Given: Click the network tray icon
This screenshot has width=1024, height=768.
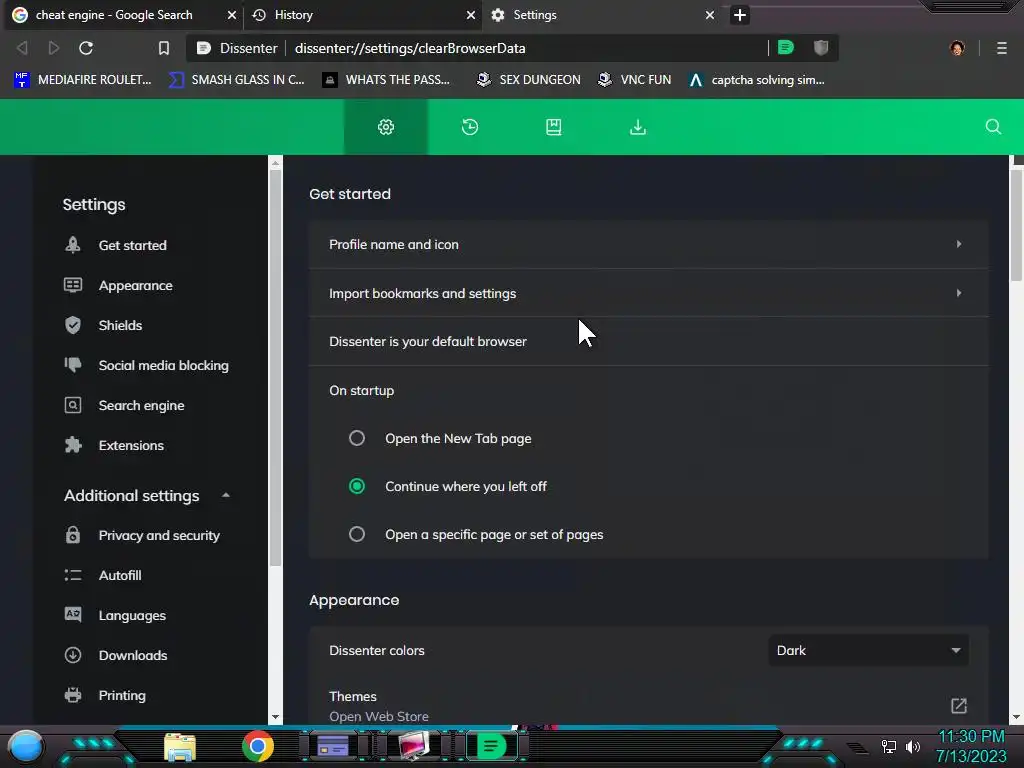Looking at the screenshot, I should pos(888,746).
